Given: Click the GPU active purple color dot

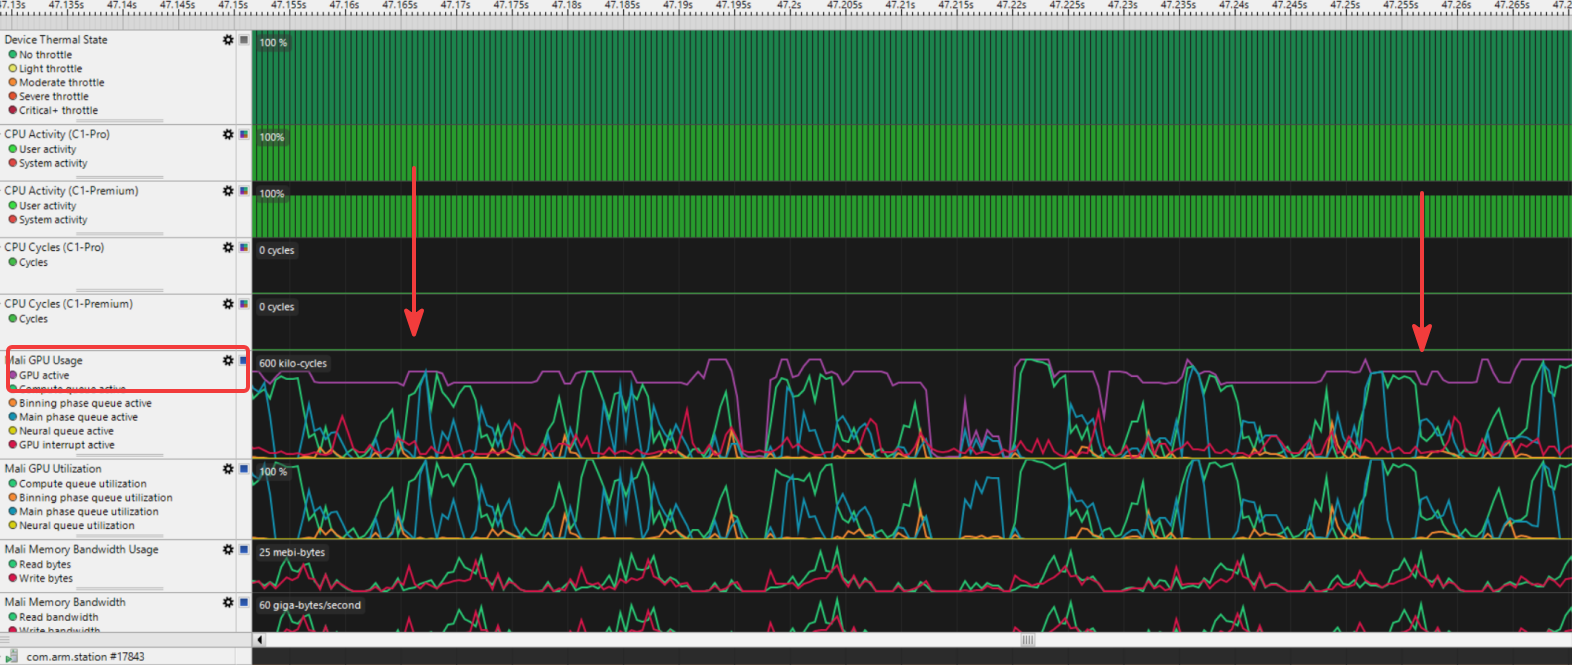Looking at the screenshot, I should 13,376.
